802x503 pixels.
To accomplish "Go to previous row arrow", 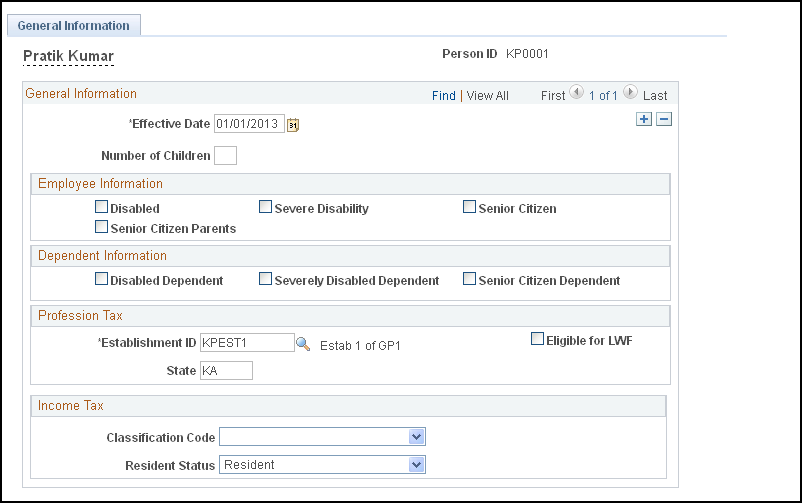I will click(x=576, y=92).
